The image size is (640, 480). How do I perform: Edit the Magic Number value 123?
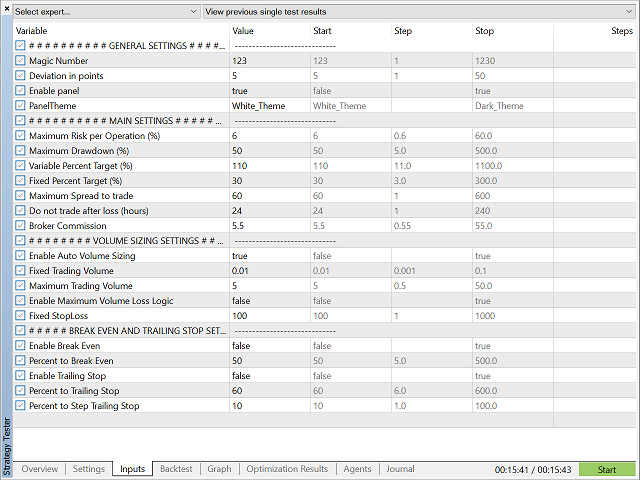tap(239, 60)
